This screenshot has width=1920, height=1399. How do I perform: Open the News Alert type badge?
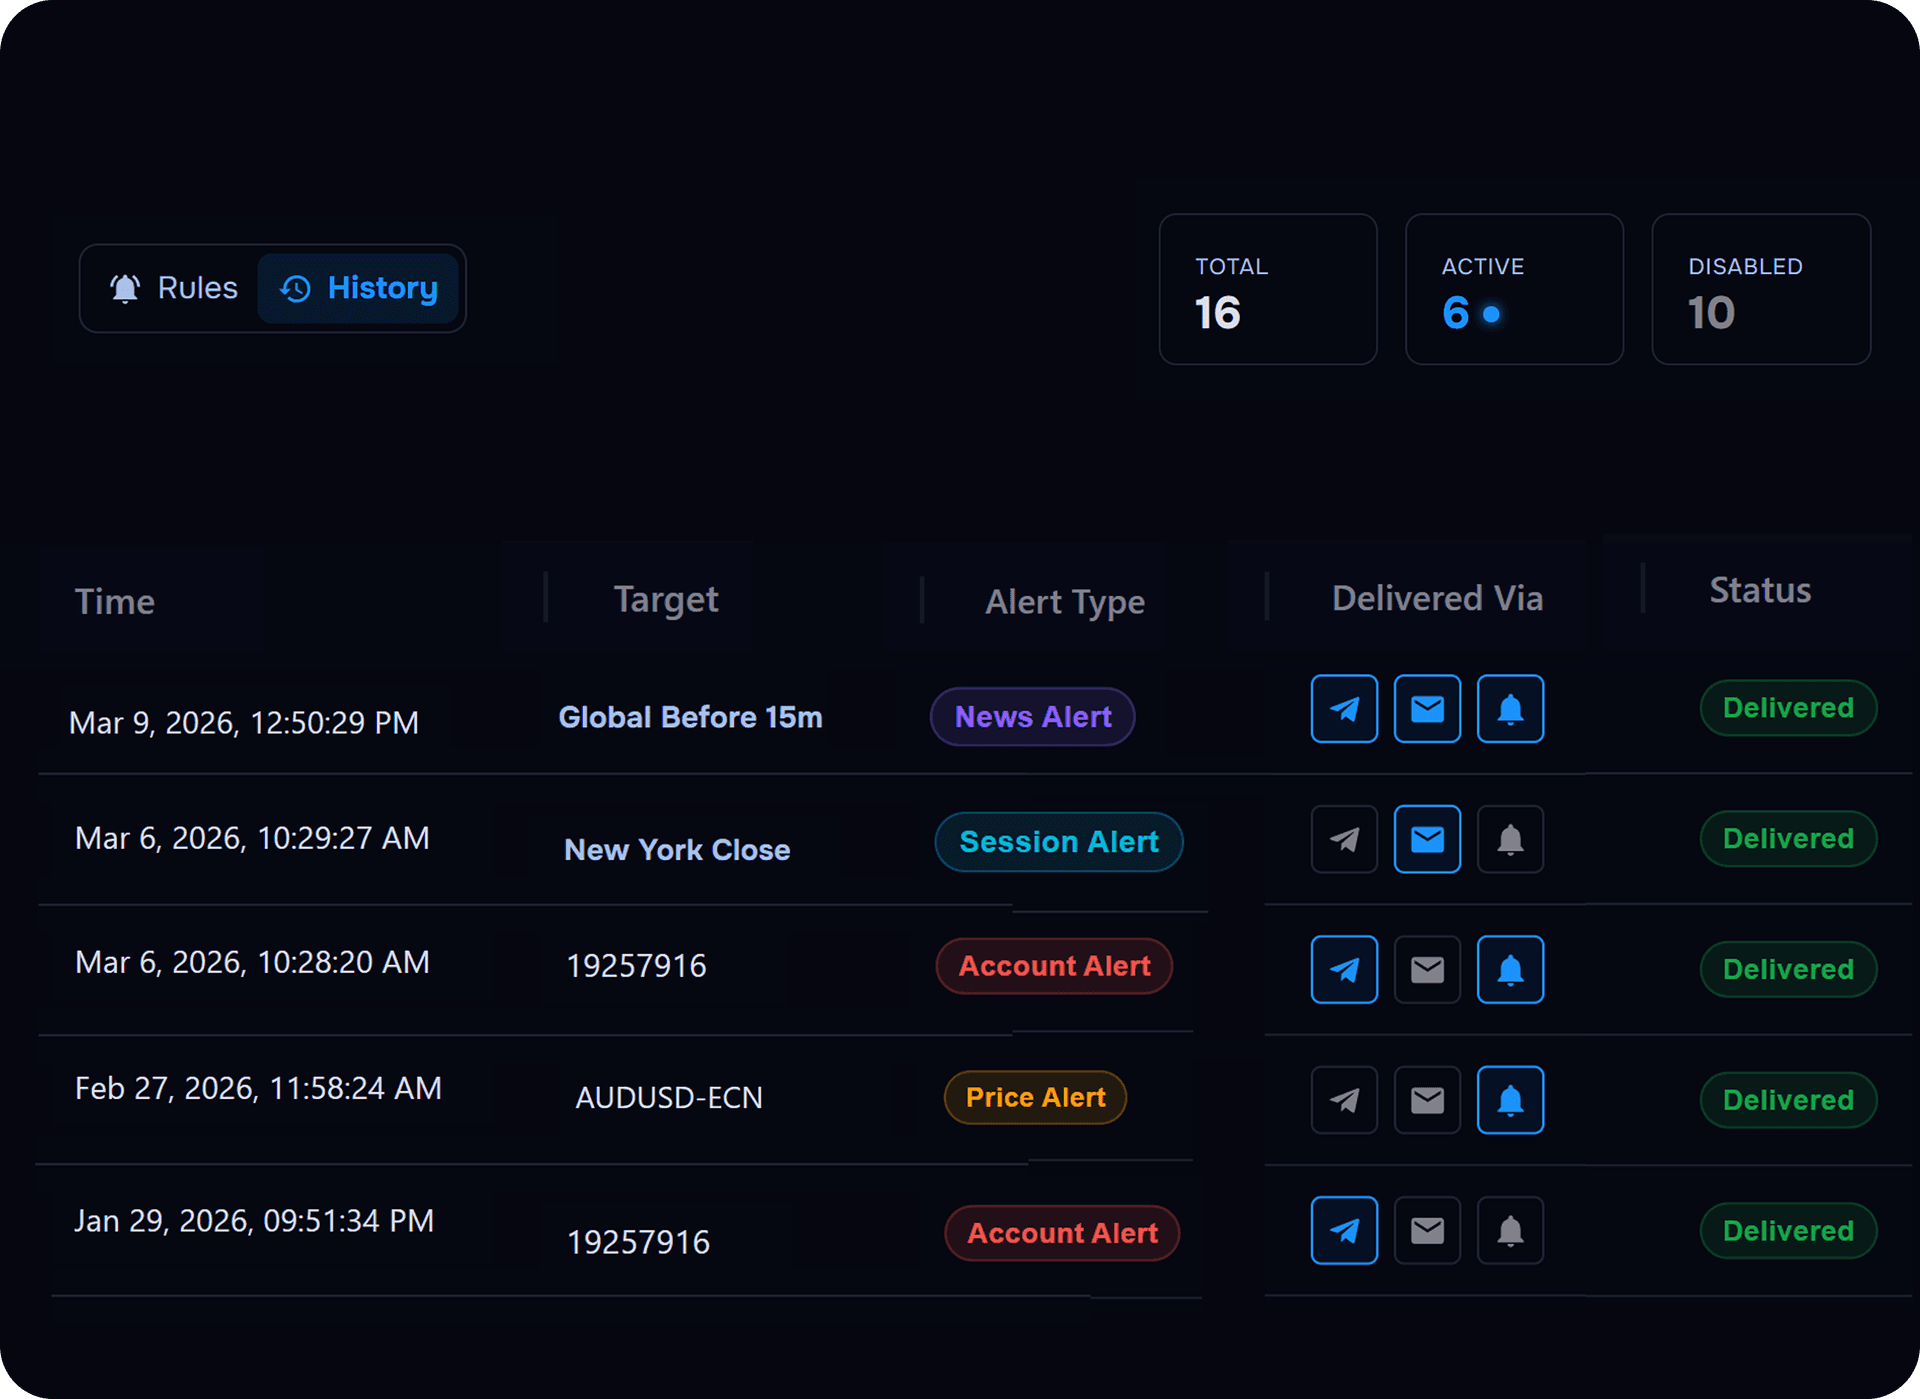click(x=1032, y=716)
